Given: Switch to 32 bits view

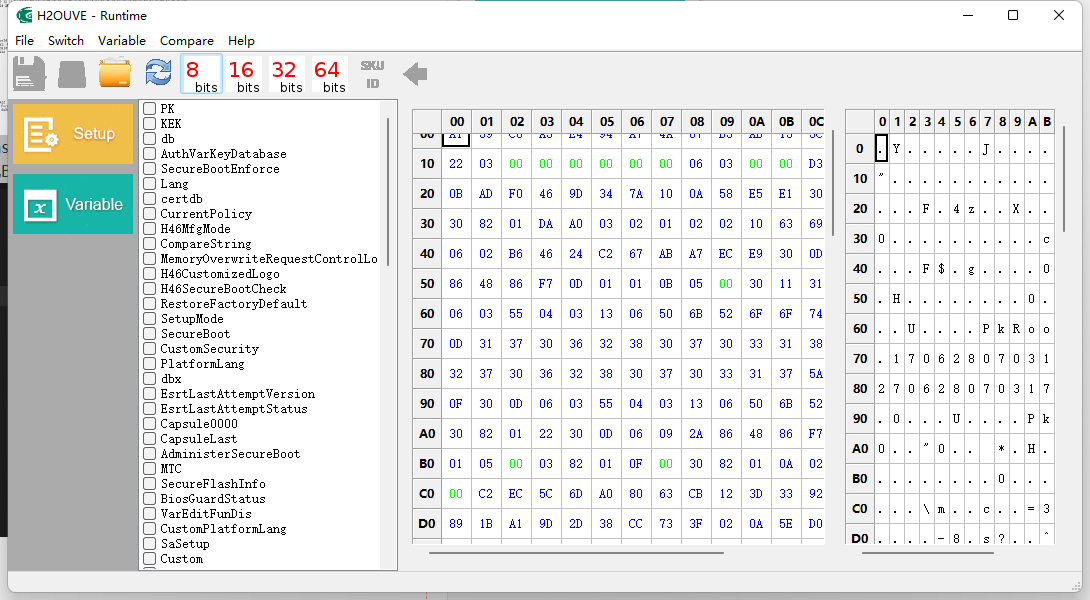Looking at the screenshot, I should (286, 74).
